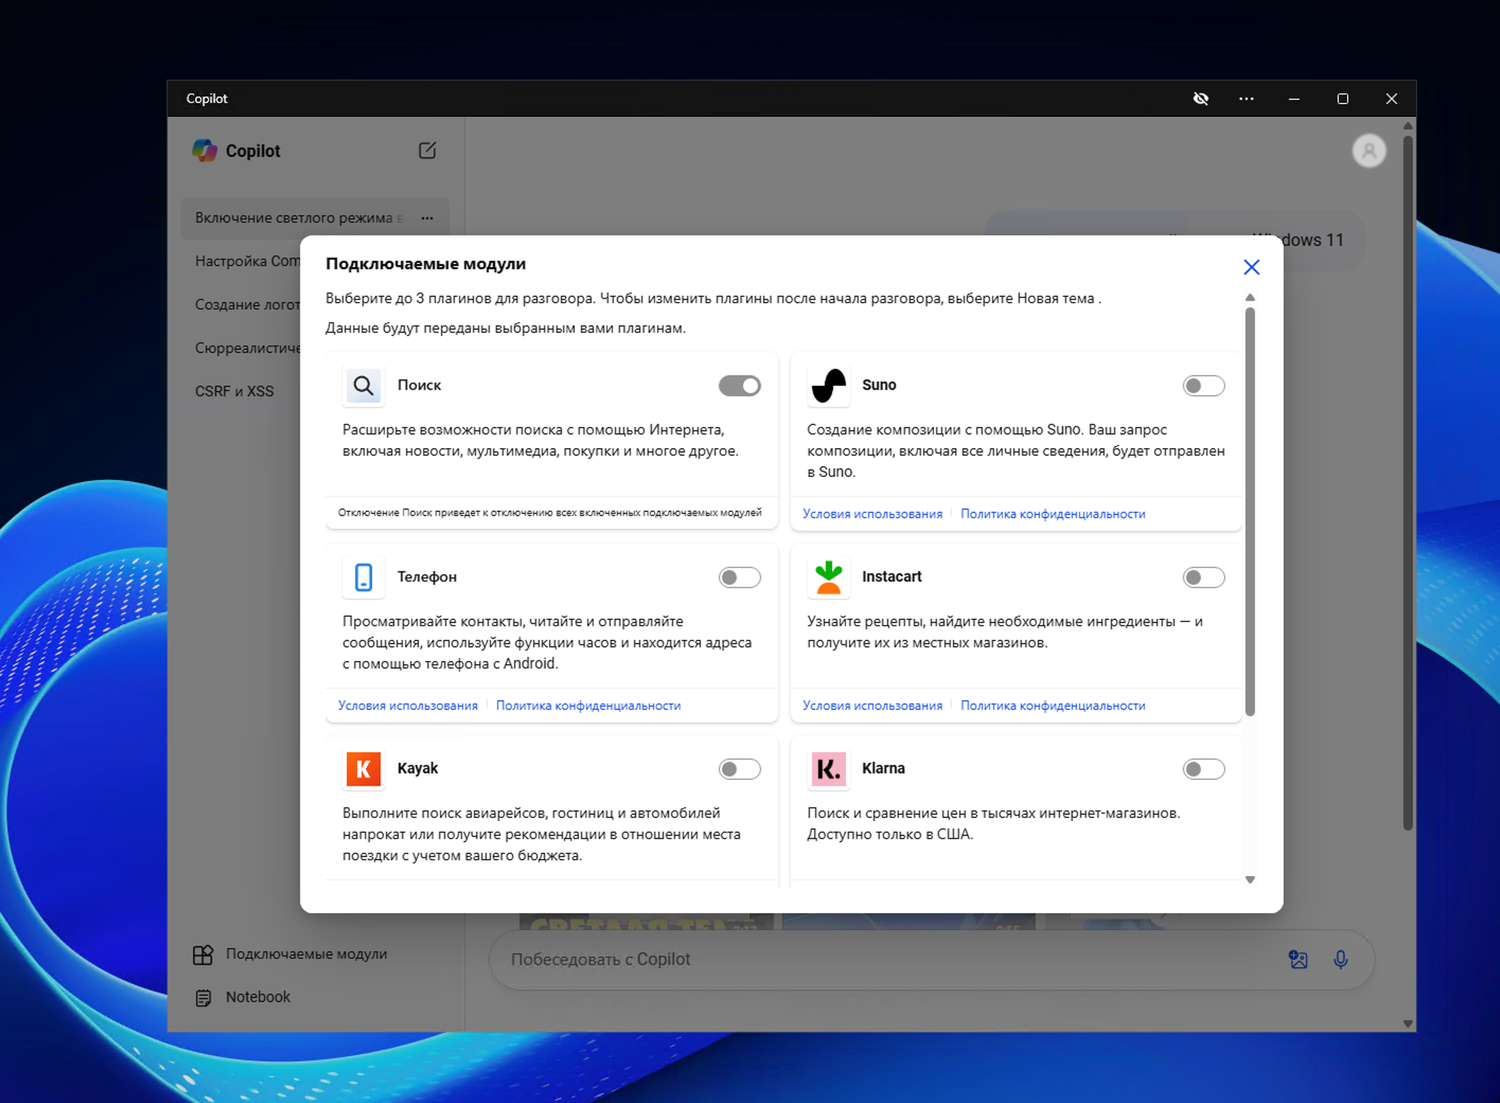Viewport: 1500px width, 1103px height.
Task: Maximize the Copilot window
Action: point(1343,99)
